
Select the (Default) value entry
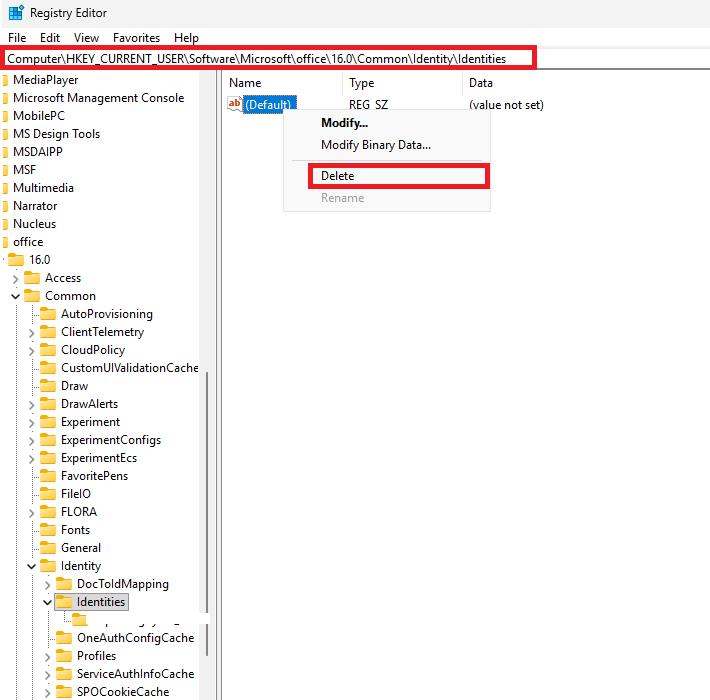pos(269,105)
